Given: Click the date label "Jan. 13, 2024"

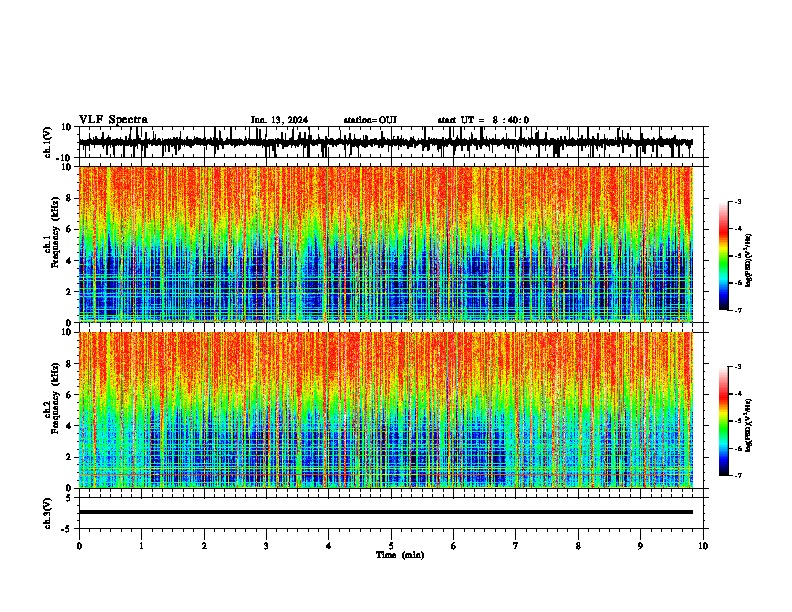Looking at the screenshot, I should pos(279,120).
